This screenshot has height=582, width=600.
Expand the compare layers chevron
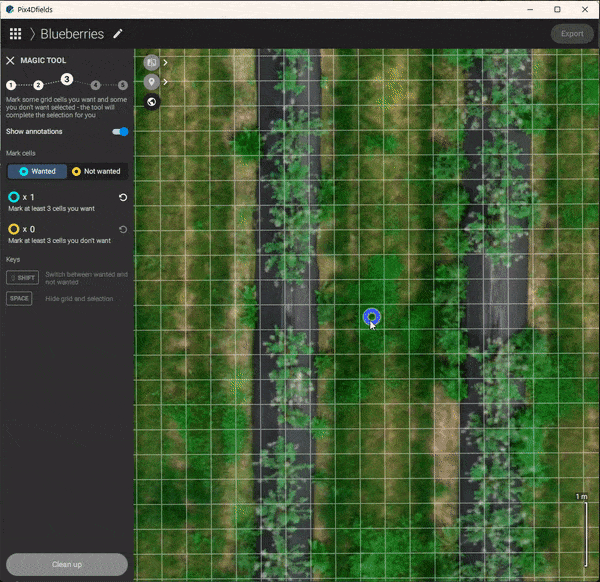pyautogui.click(x=165, y=62)
